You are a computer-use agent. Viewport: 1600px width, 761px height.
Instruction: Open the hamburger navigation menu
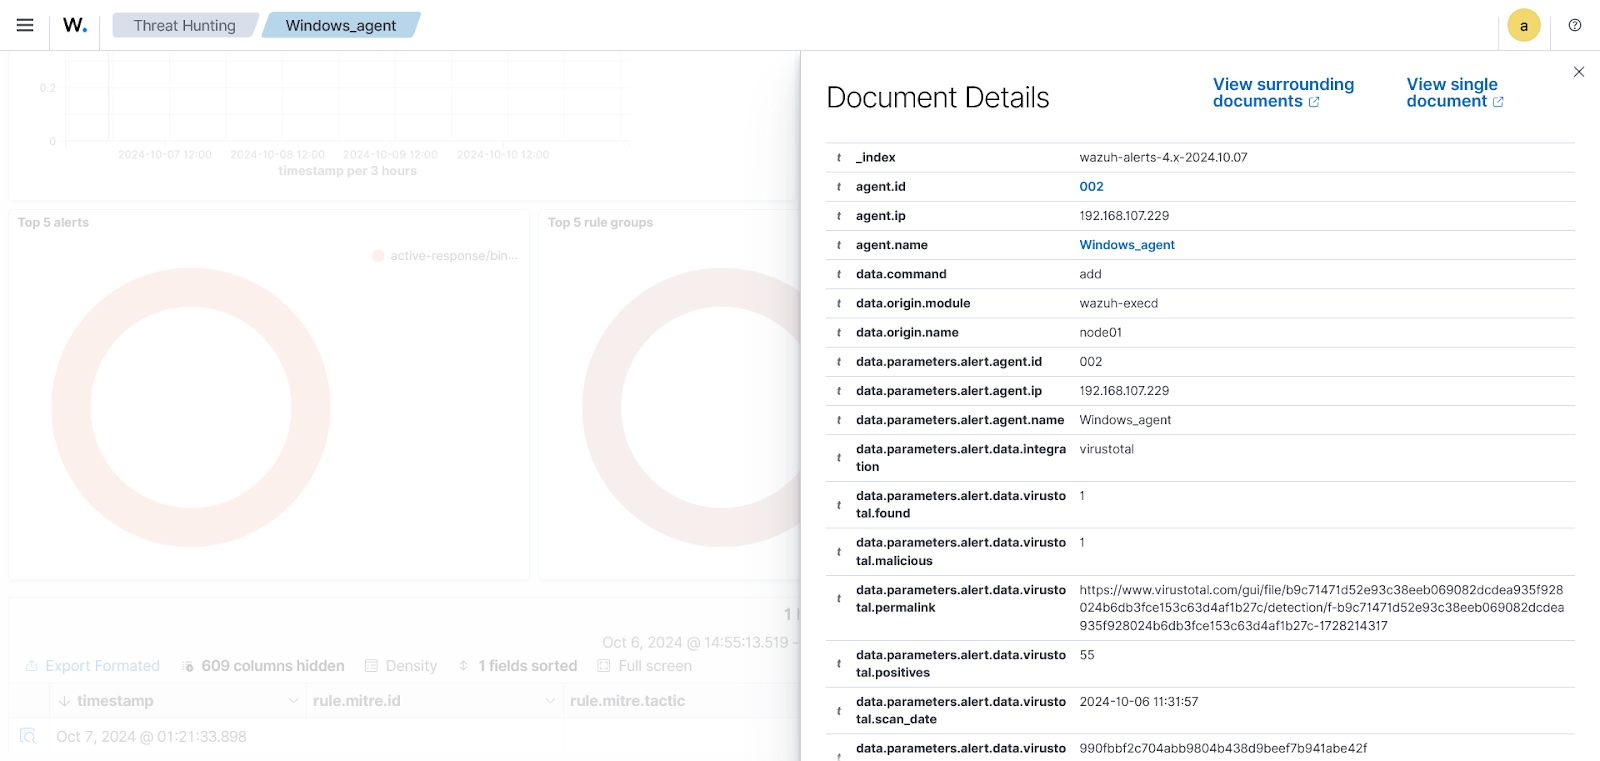(25, 25)
